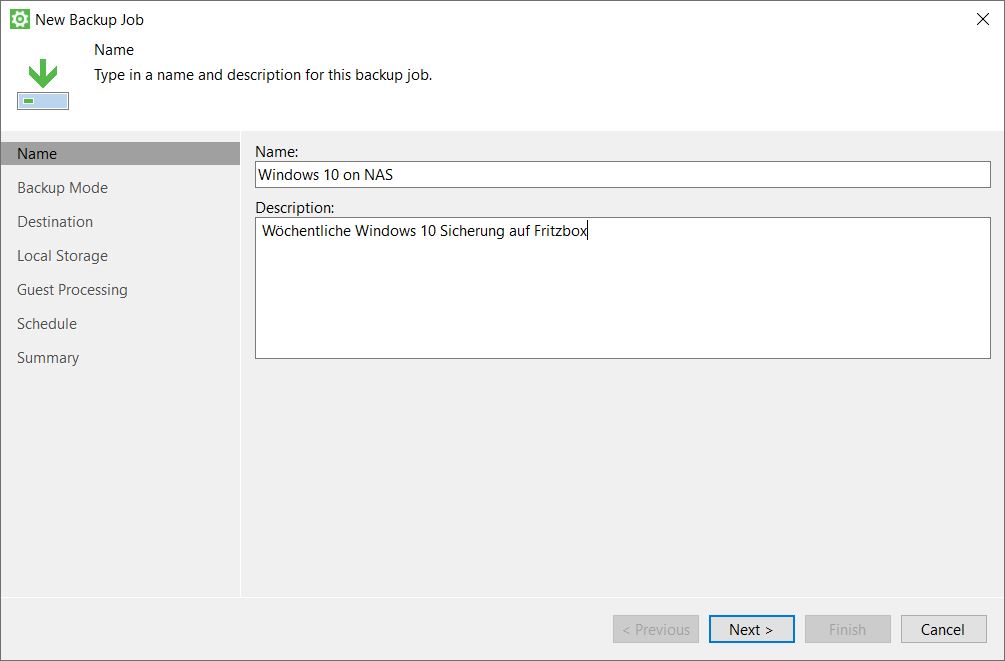
Task: Click the Name field containing Windows 10 on NAS
Action: 622,175
